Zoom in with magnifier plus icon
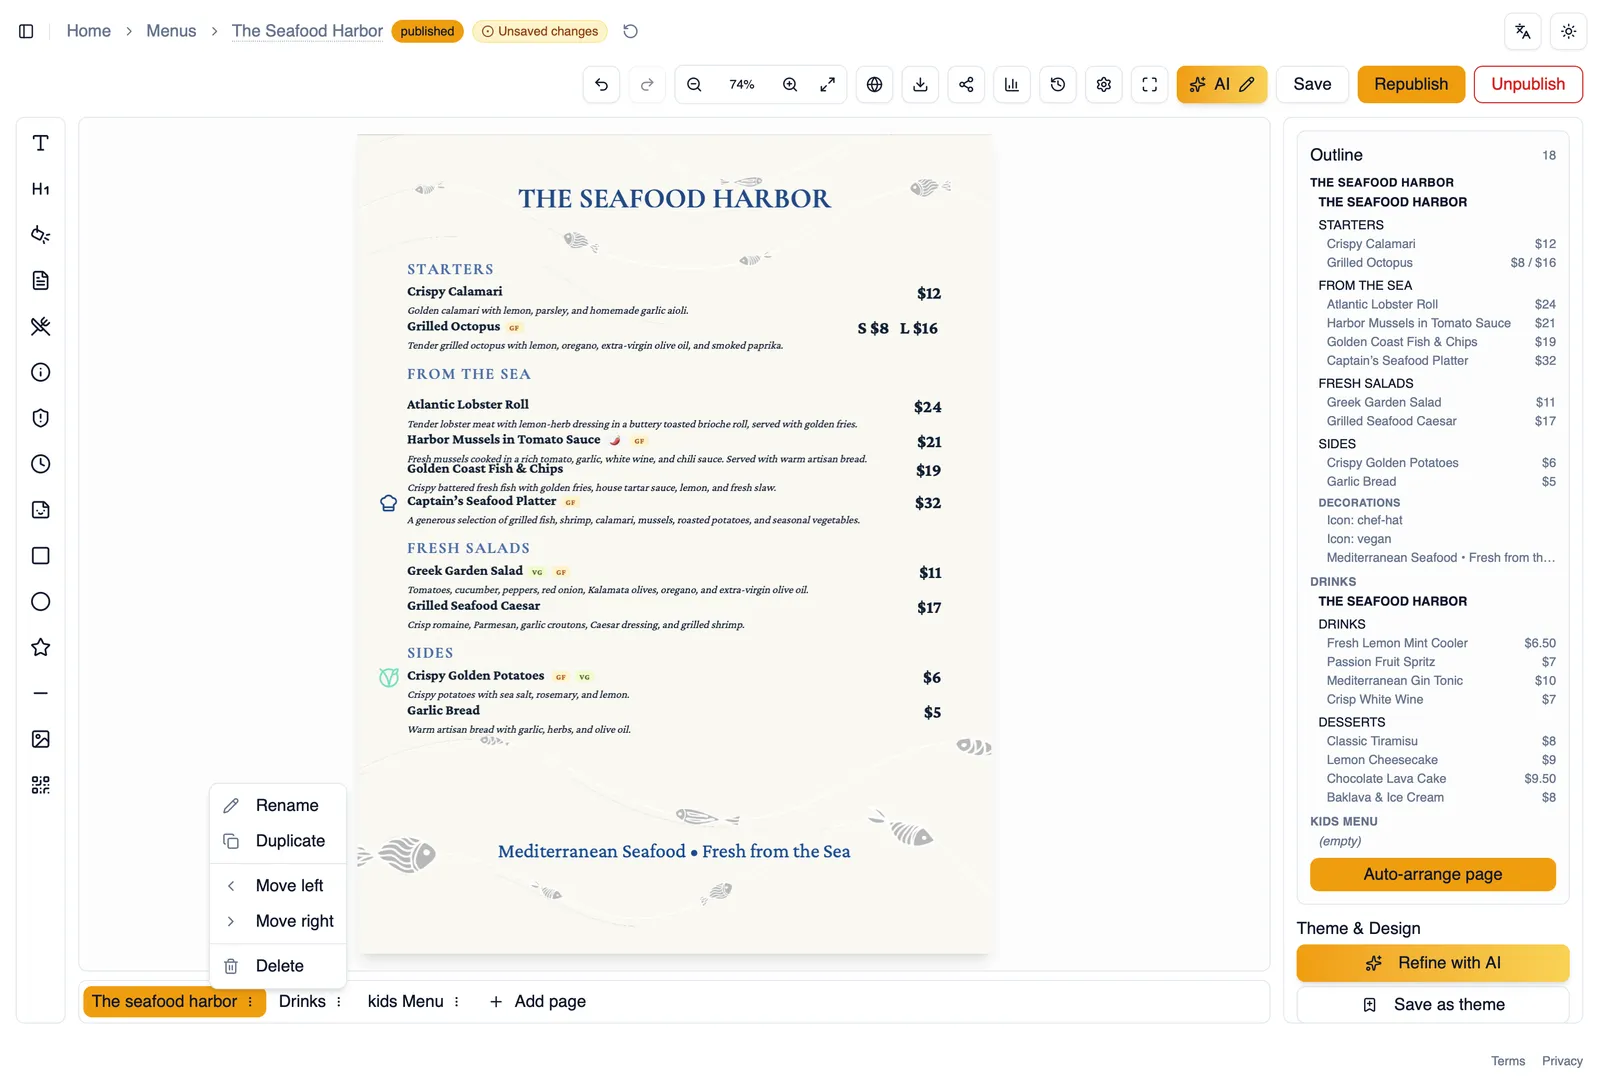Viewport: 1600px width, 1082px height. 790,84
